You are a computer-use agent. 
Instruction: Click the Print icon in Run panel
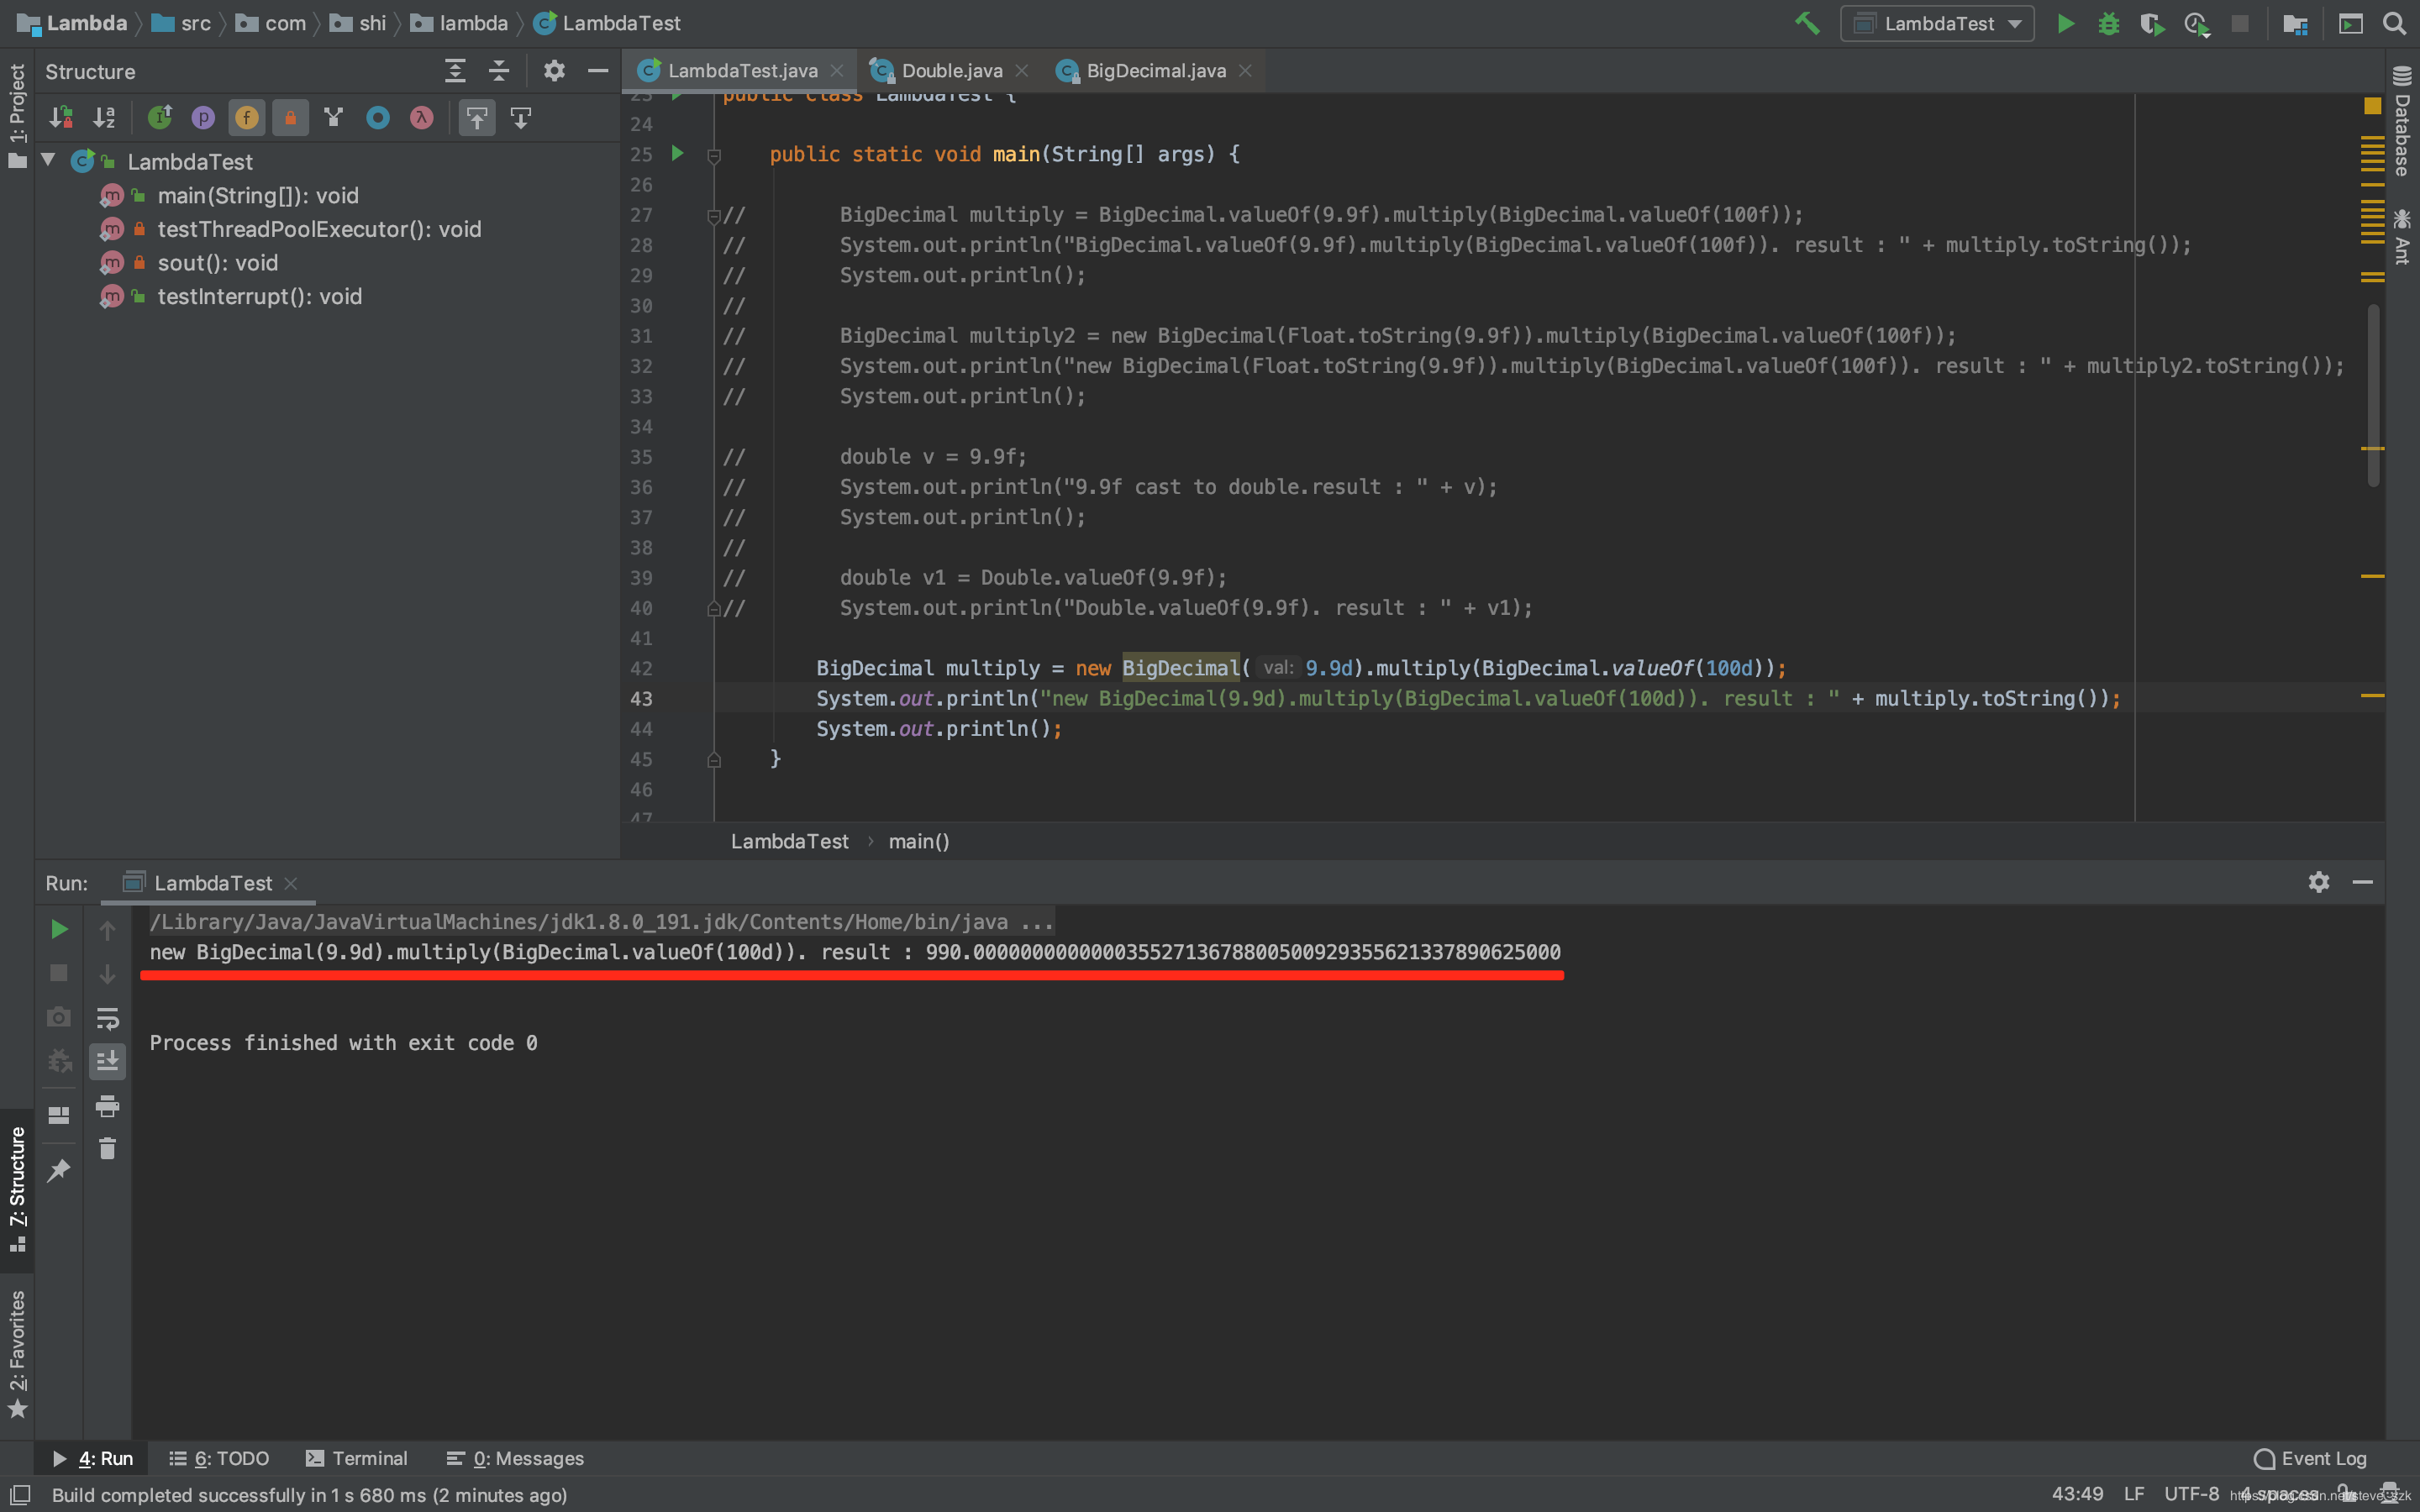click(107, 1105)
